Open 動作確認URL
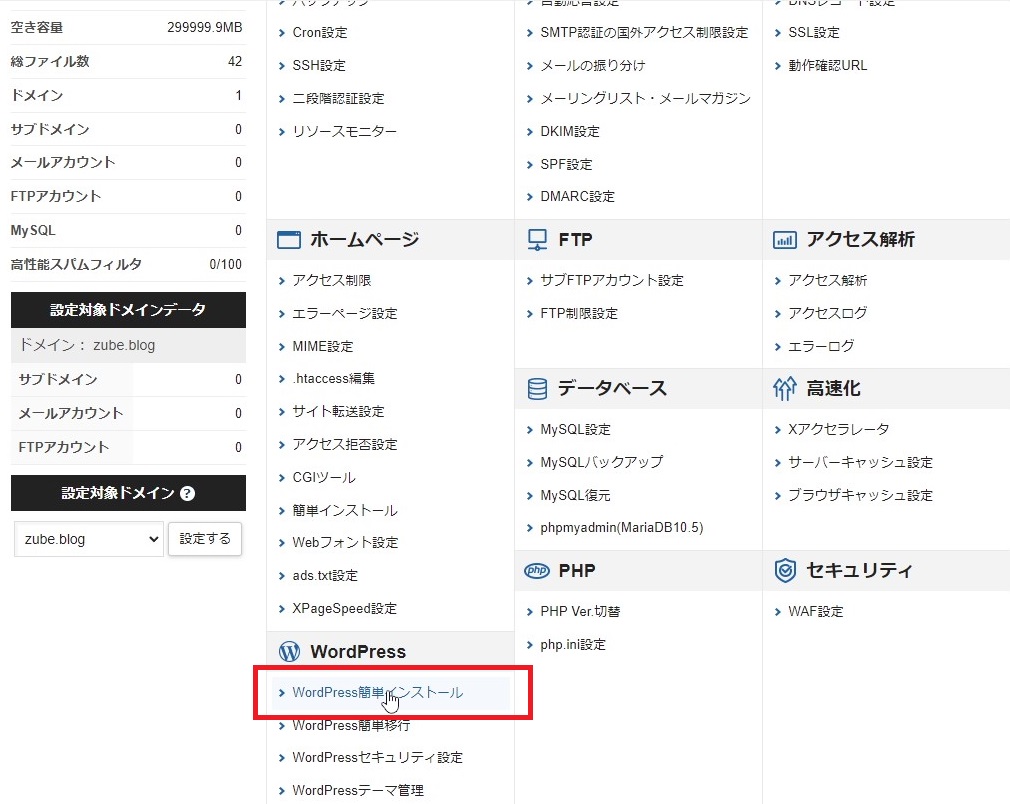1010x804 pixels. [828, 65]
